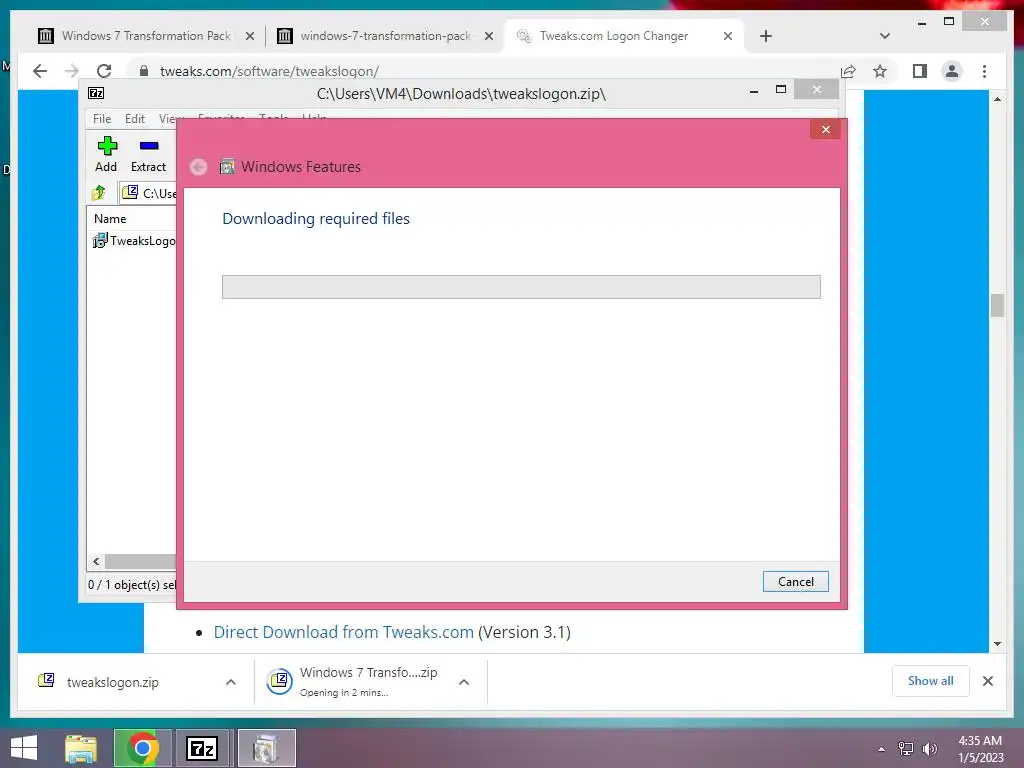The width and height of the screenshot is (1024, 768).
Task: Click the Downloading required files progress bar
Action: [x=521, y=287]
